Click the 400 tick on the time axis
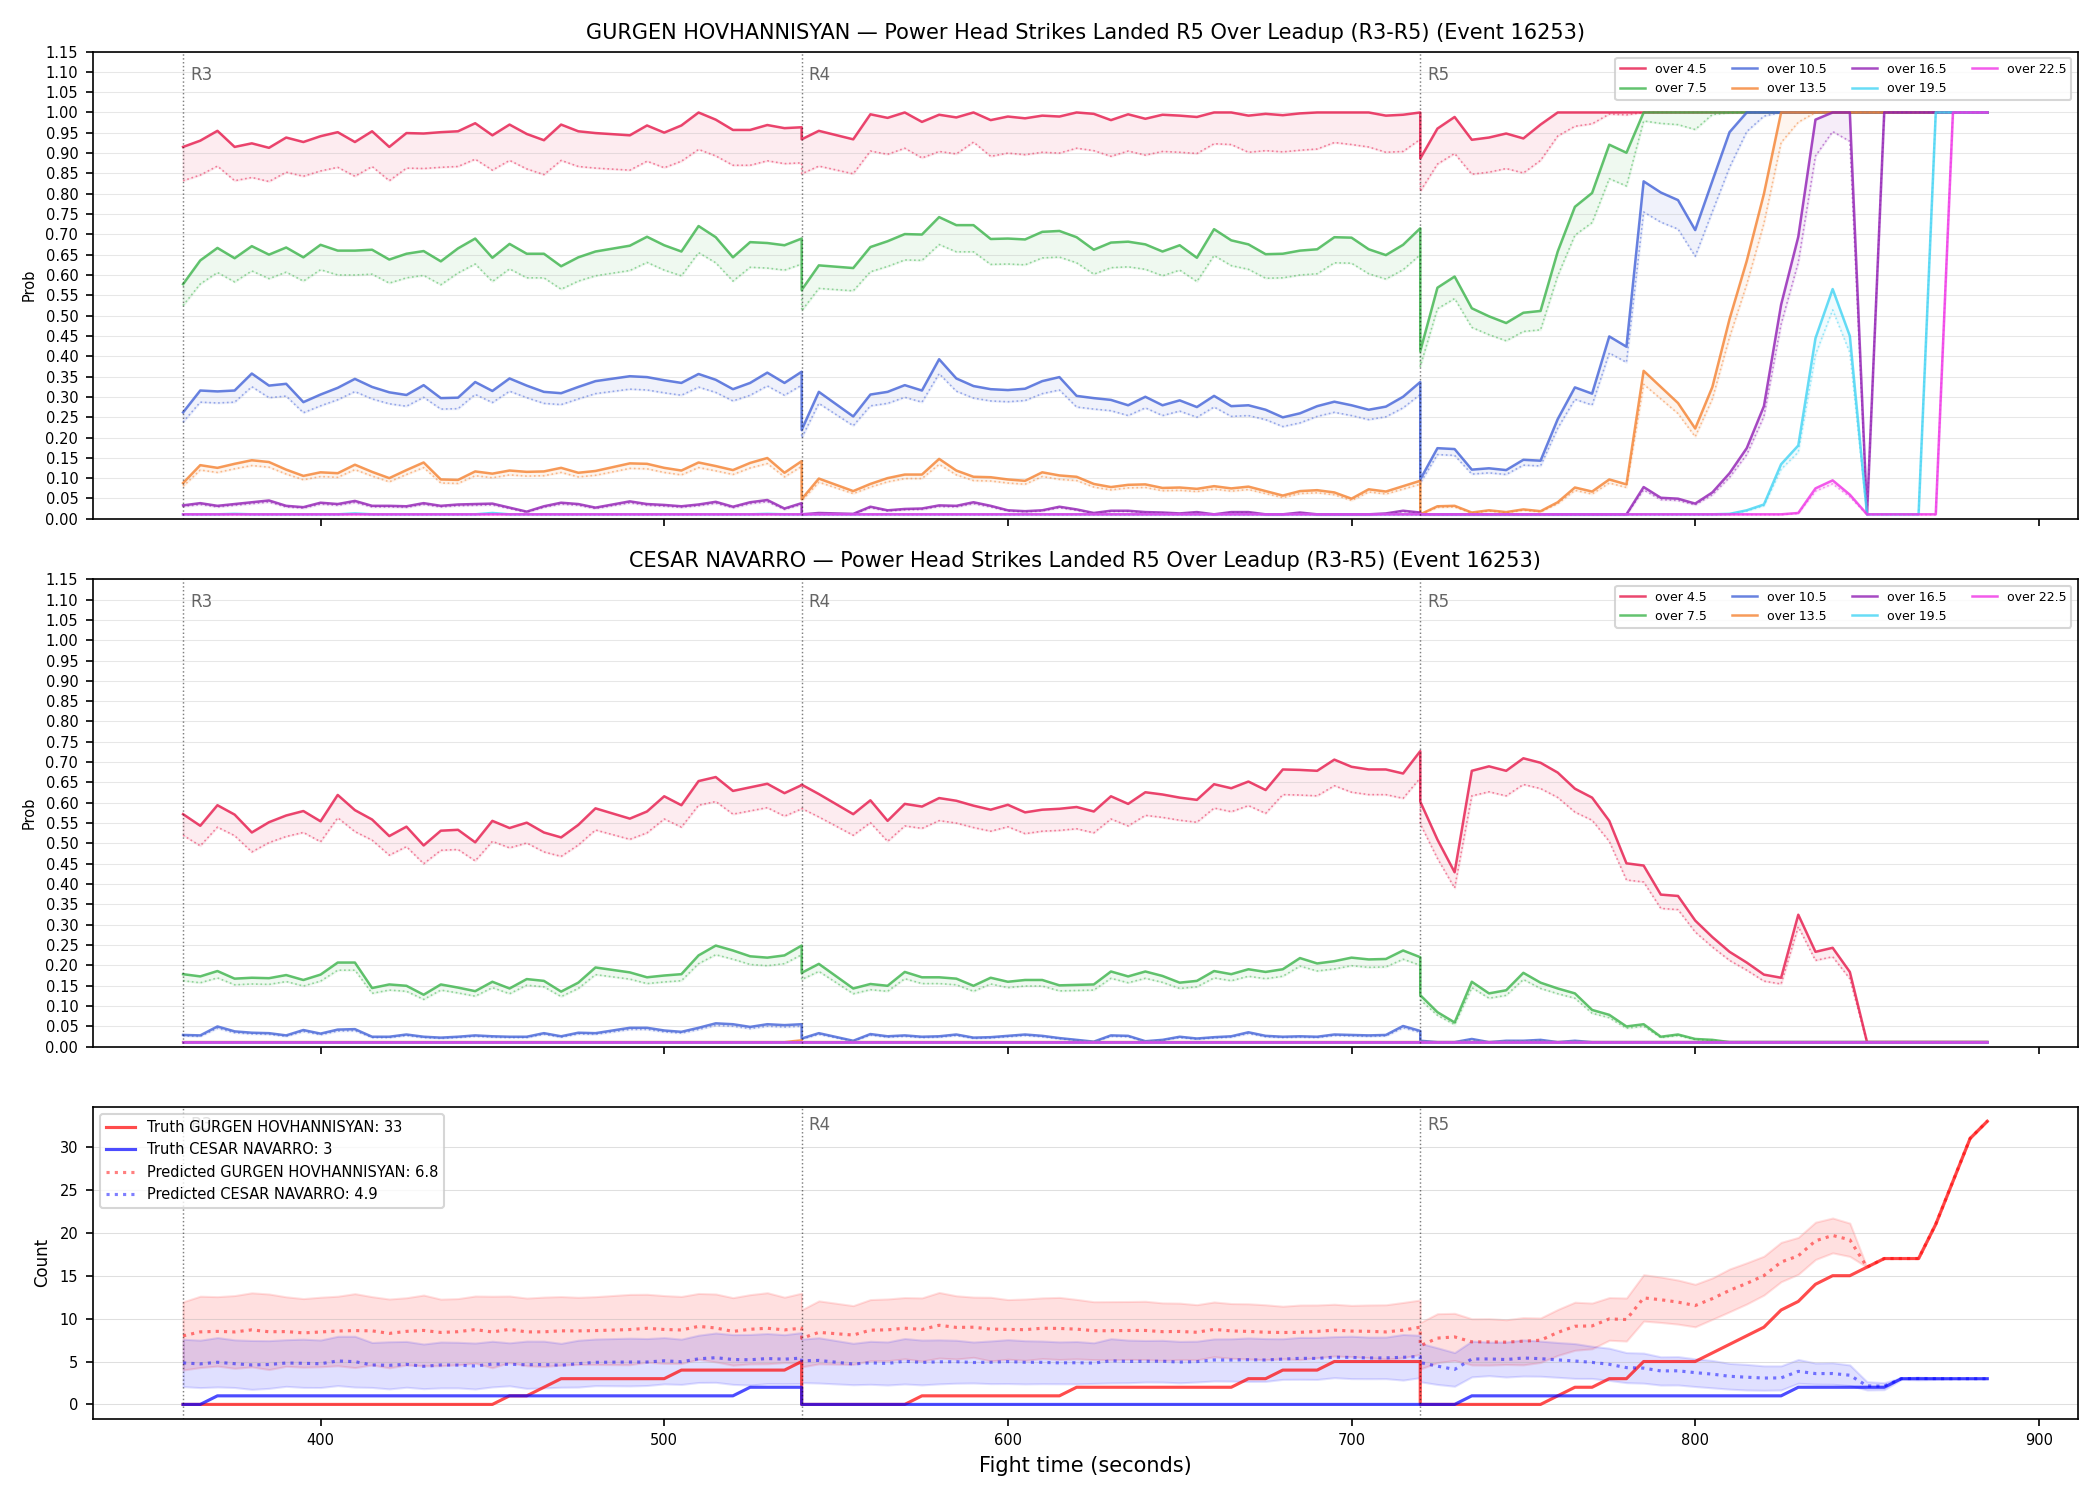The height and width of the screenshot is (1500, 2100). pyautogui.click(x=320, y=1440)
